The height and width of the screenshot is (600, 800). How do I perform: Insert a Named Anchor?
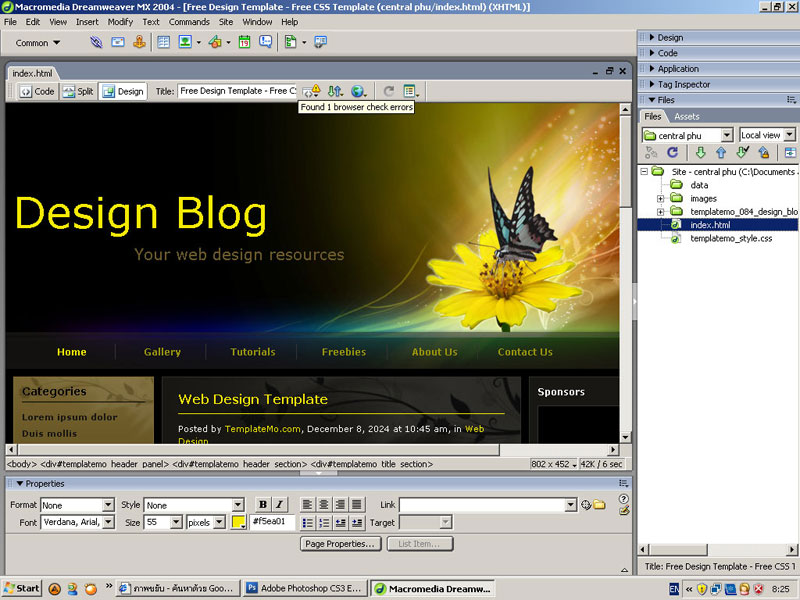tap(139, 42)
